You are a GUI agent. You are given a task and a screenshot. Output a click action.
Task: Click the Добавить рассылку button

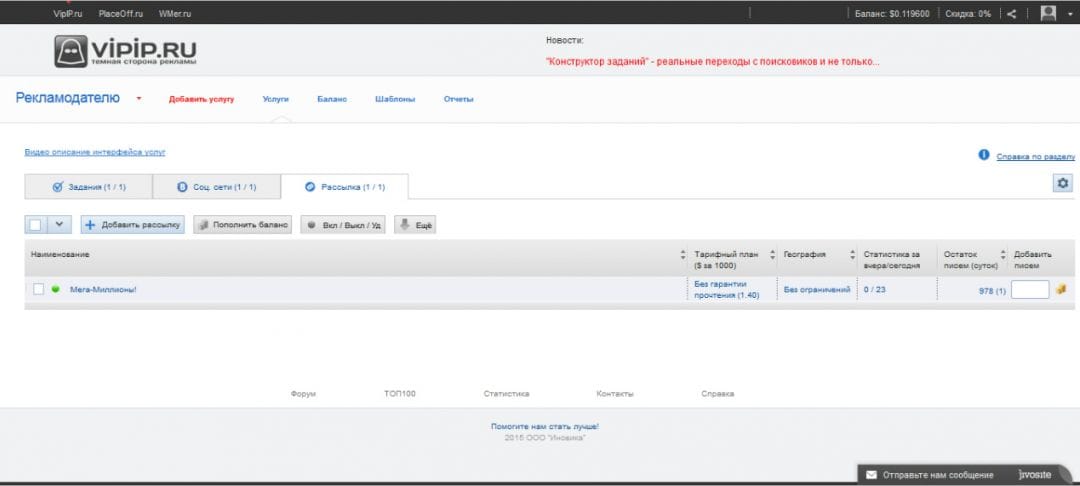pos(132,224)
